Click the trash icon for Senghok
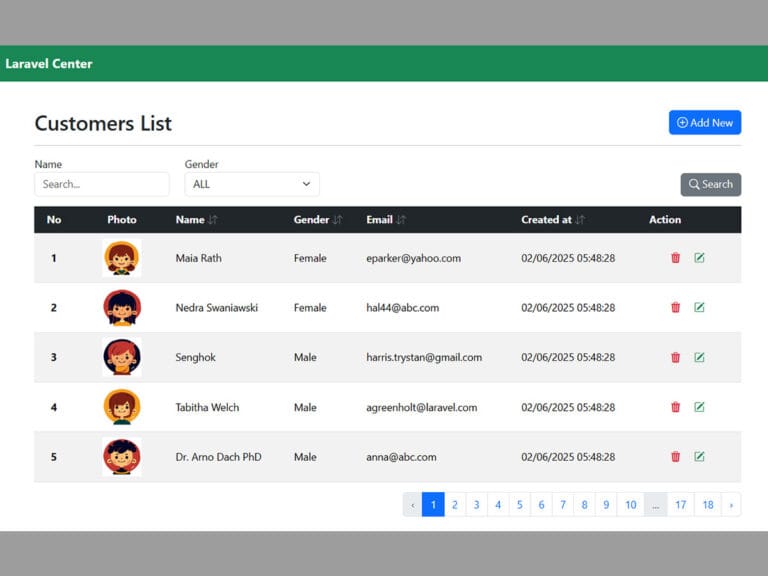 [675, 357]
